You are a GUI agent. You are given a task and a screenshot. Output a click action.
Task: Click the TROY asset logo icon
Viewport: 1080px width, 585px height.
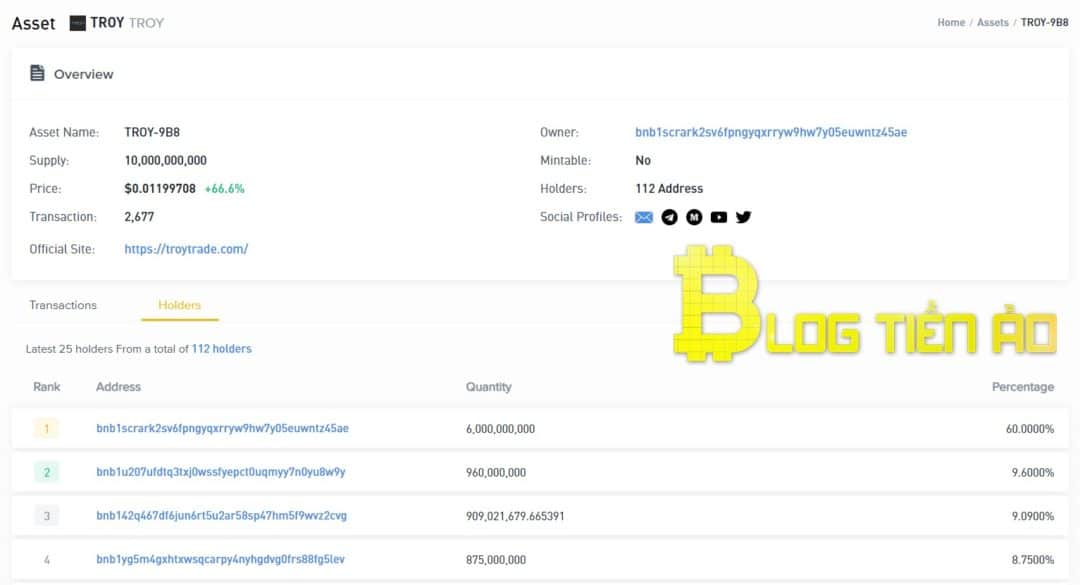pyautogui.click(x=77, y=23)
